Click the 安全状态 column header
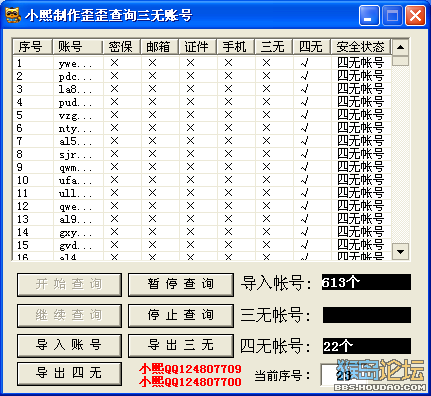 pos(361,47)
